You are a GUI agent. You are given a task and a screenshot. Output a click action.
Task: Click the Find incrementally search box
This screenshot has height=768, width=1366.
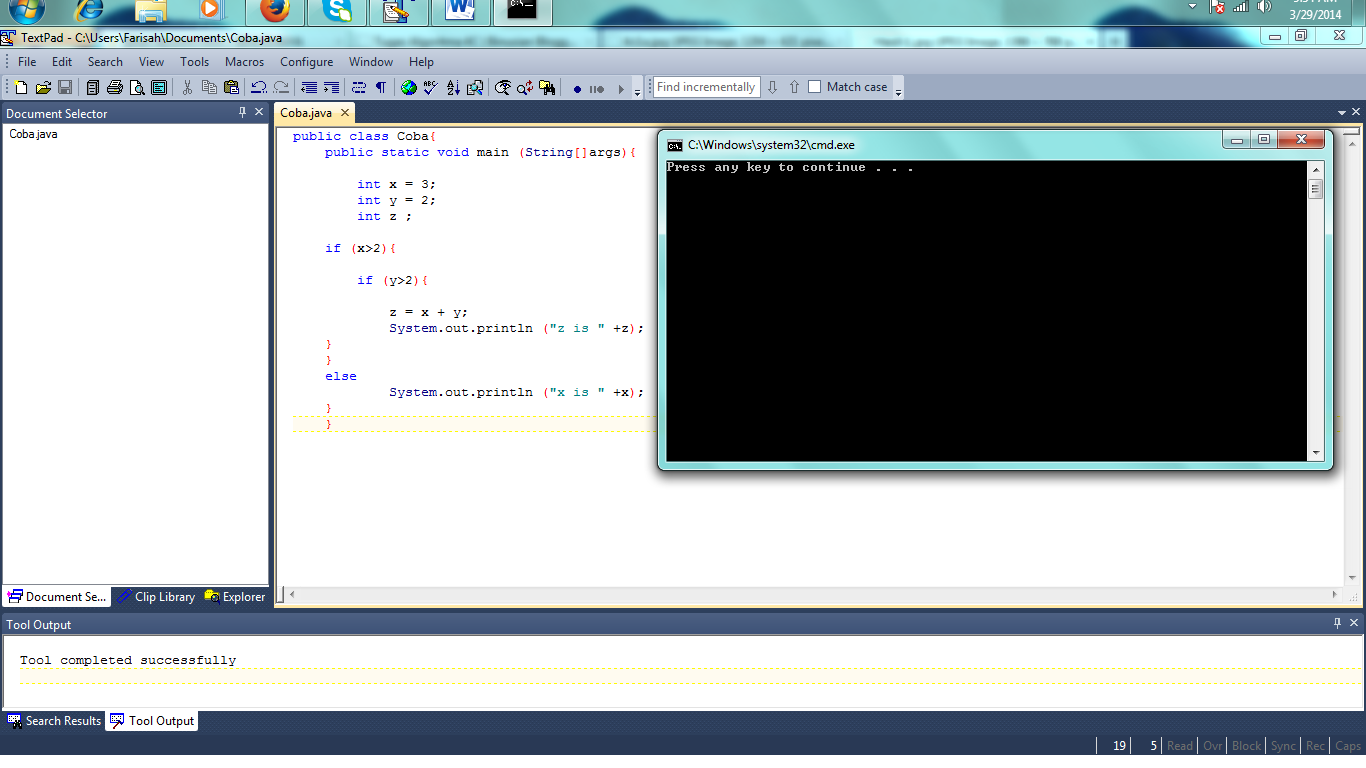coord(706,87)
